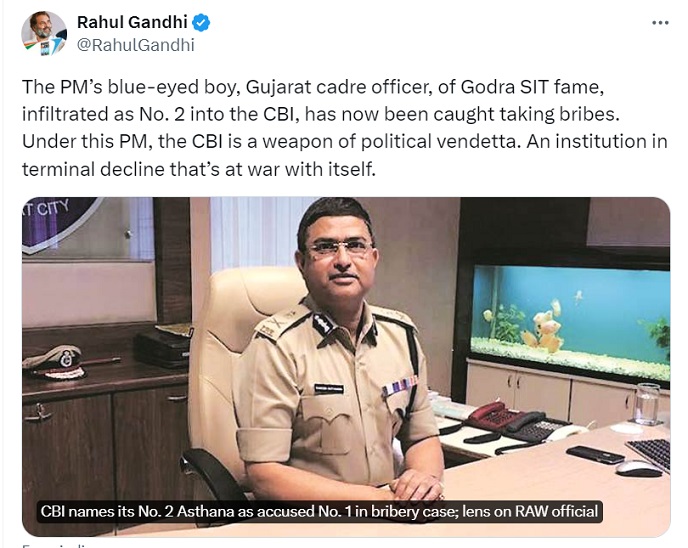Click the glass of water near the aquarium
The width and height of the screenshot is (688, 548).
click(x=647, y=403)
